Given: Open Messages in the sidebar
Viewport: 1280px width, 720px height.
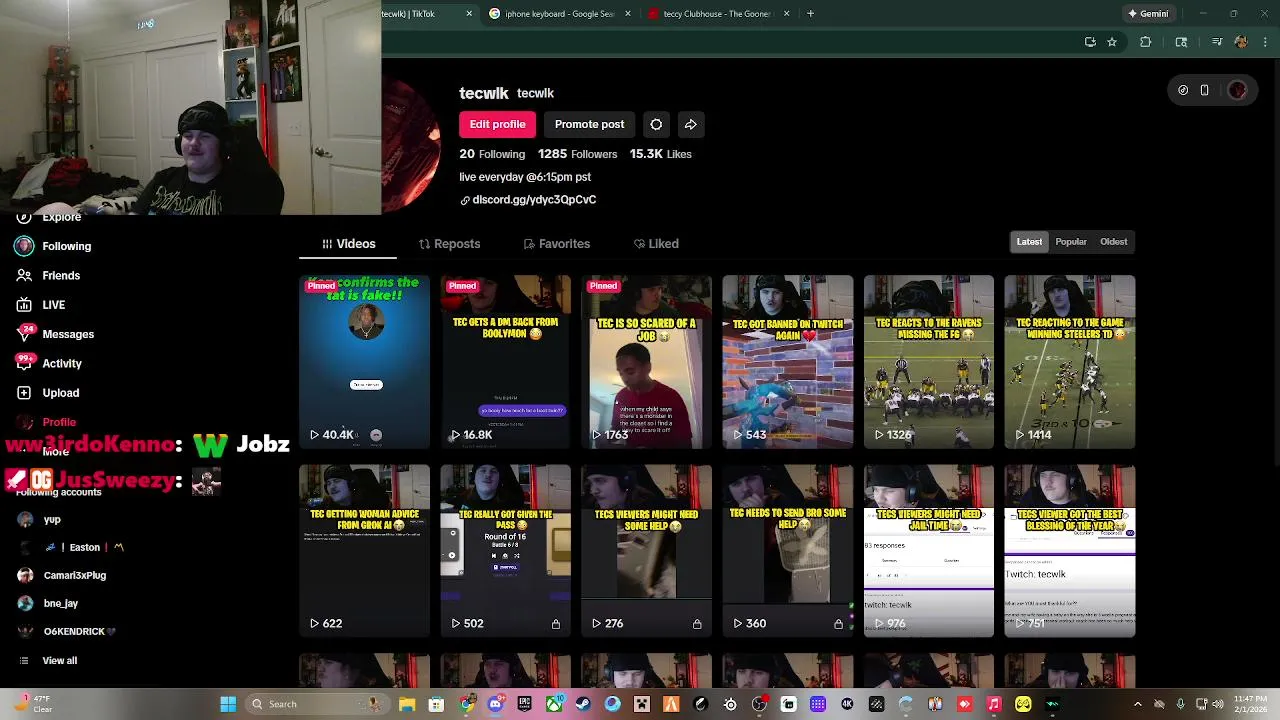Looking at the screenshot, I should click(x=55, y=334).
